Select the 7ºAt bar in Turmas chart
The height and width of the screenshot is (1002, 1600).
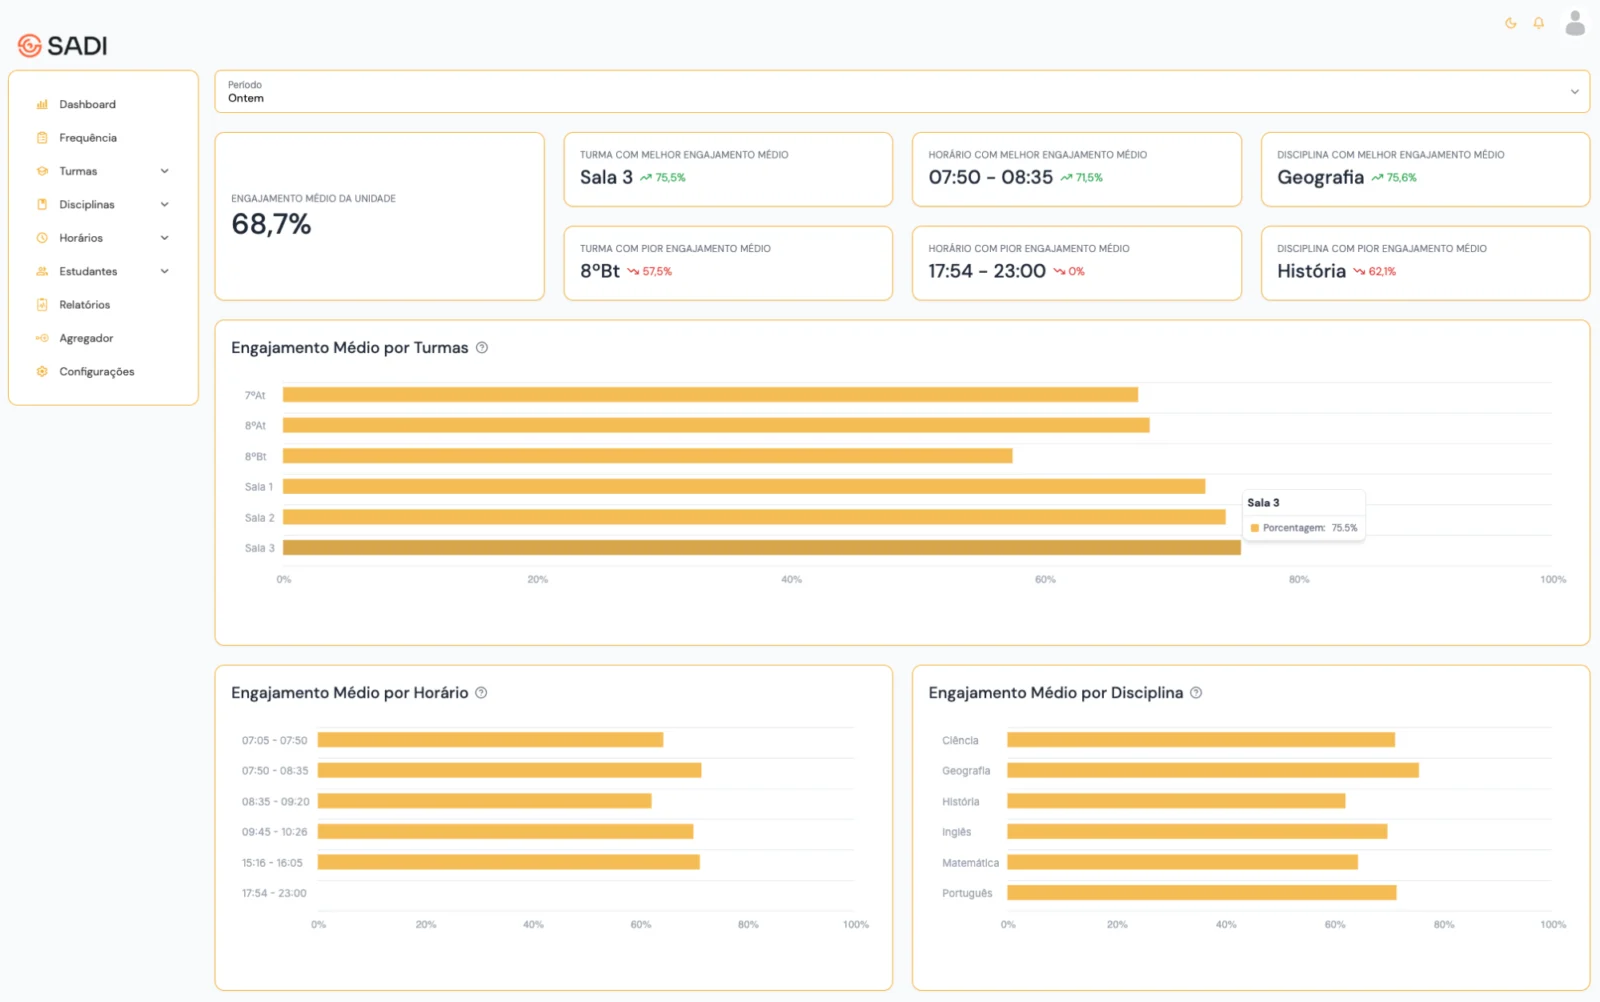[710, 395]
